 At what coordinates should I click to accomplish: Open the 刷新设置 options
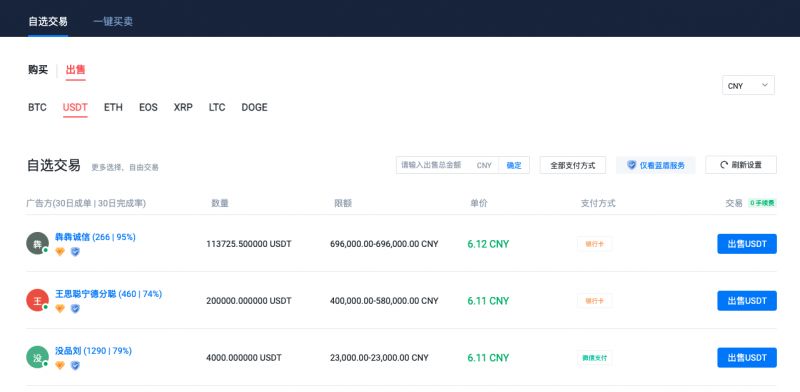tap(741, 165)
